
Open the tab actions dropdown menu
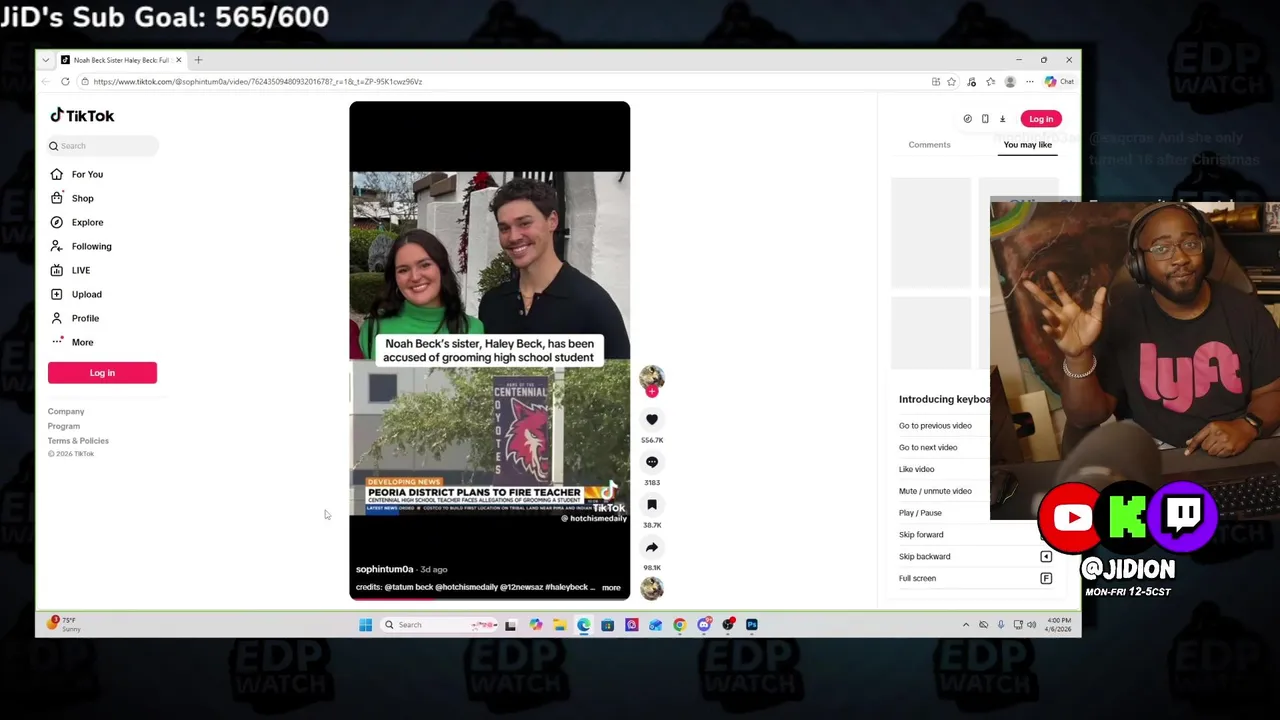coord(45,60)
